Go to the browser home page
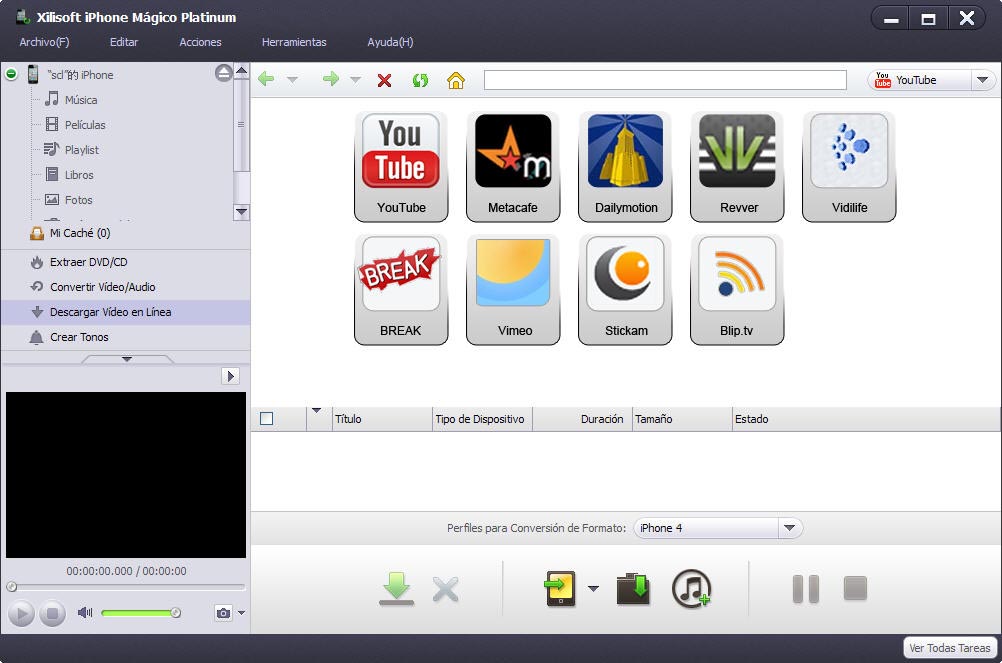 coord(456,80)
